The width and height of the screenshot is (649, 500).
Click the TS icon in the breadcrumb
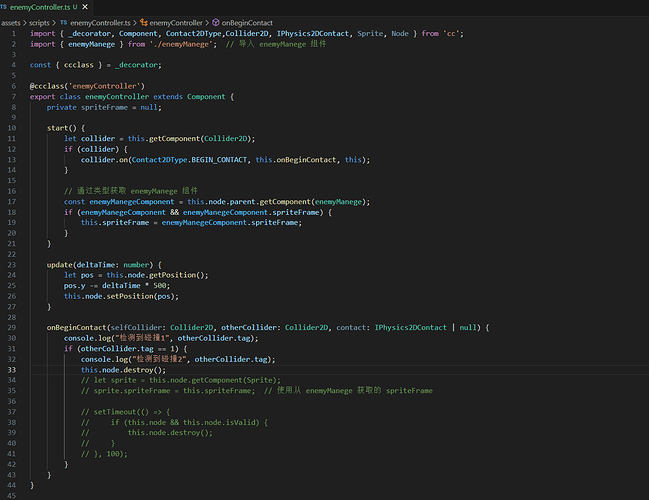63,22
